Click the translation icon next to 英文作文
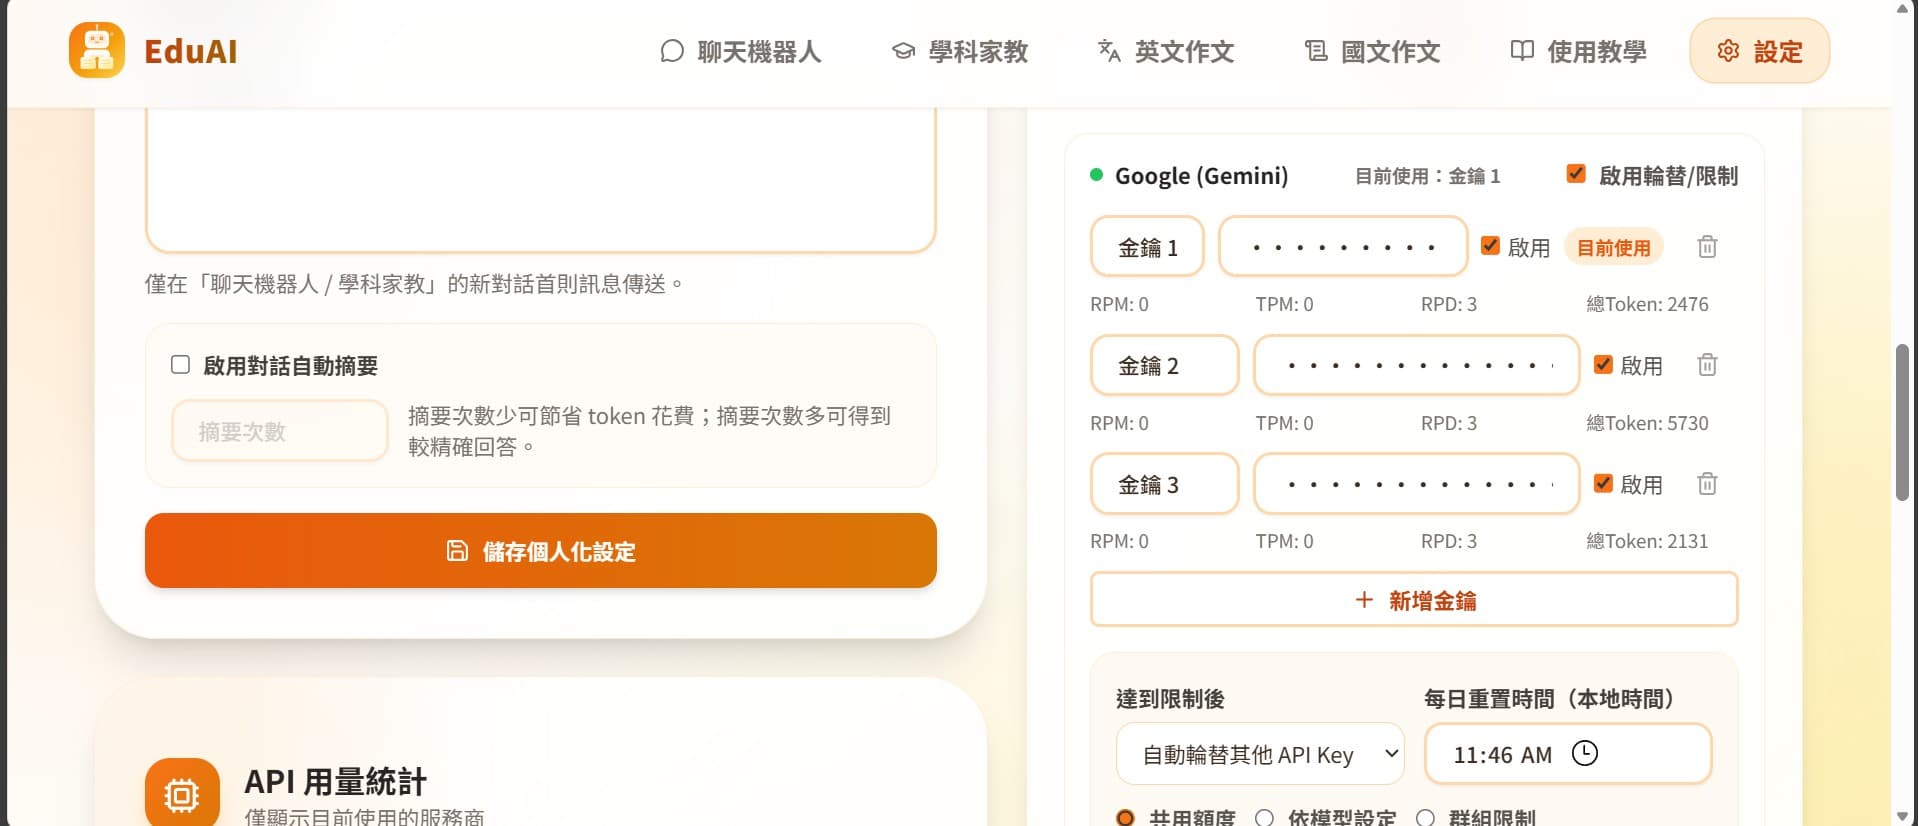1918x826 pixels. tap(1109, 51)
